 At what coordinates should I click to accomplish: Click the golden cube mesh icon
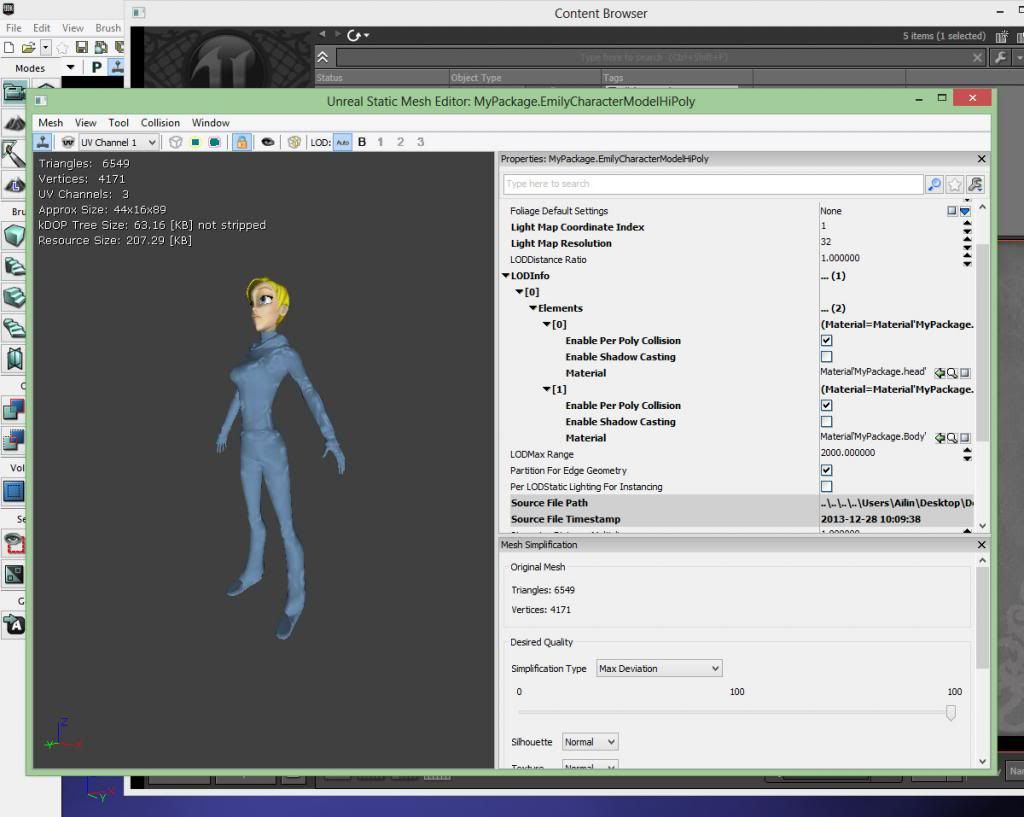(x=295, y=142)
